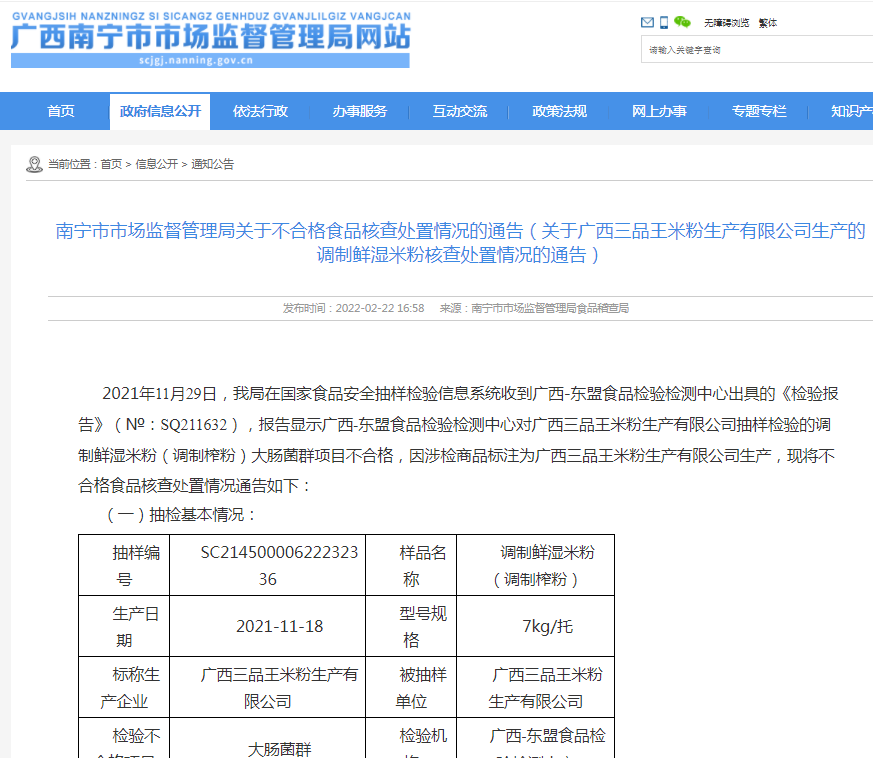Click （一）抽检基本情况 subheading

(181, 515)
